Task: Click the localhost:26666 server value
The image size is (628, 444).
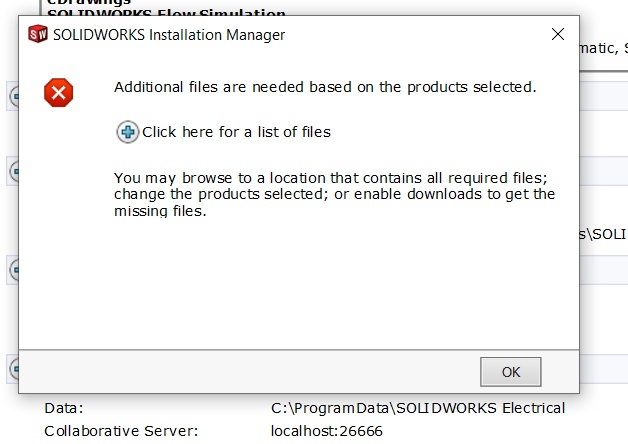Action: [x=326, y=431]
